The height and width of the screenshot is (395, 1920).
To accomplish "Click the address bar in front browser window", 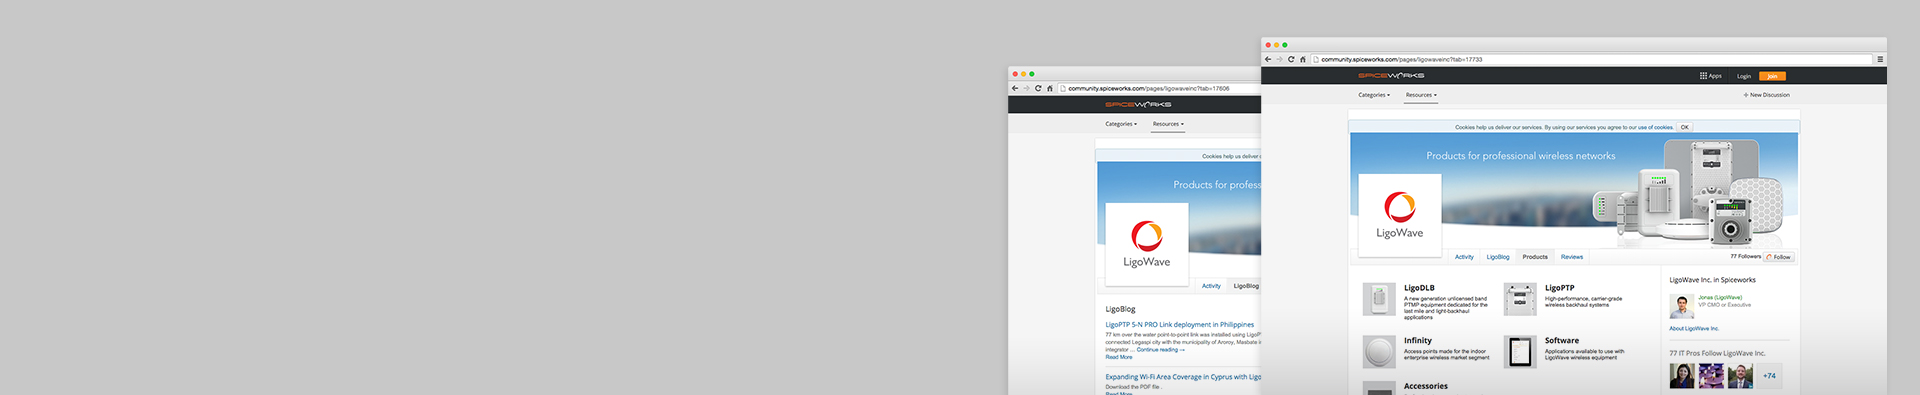I will click(x=1591, y=59).
